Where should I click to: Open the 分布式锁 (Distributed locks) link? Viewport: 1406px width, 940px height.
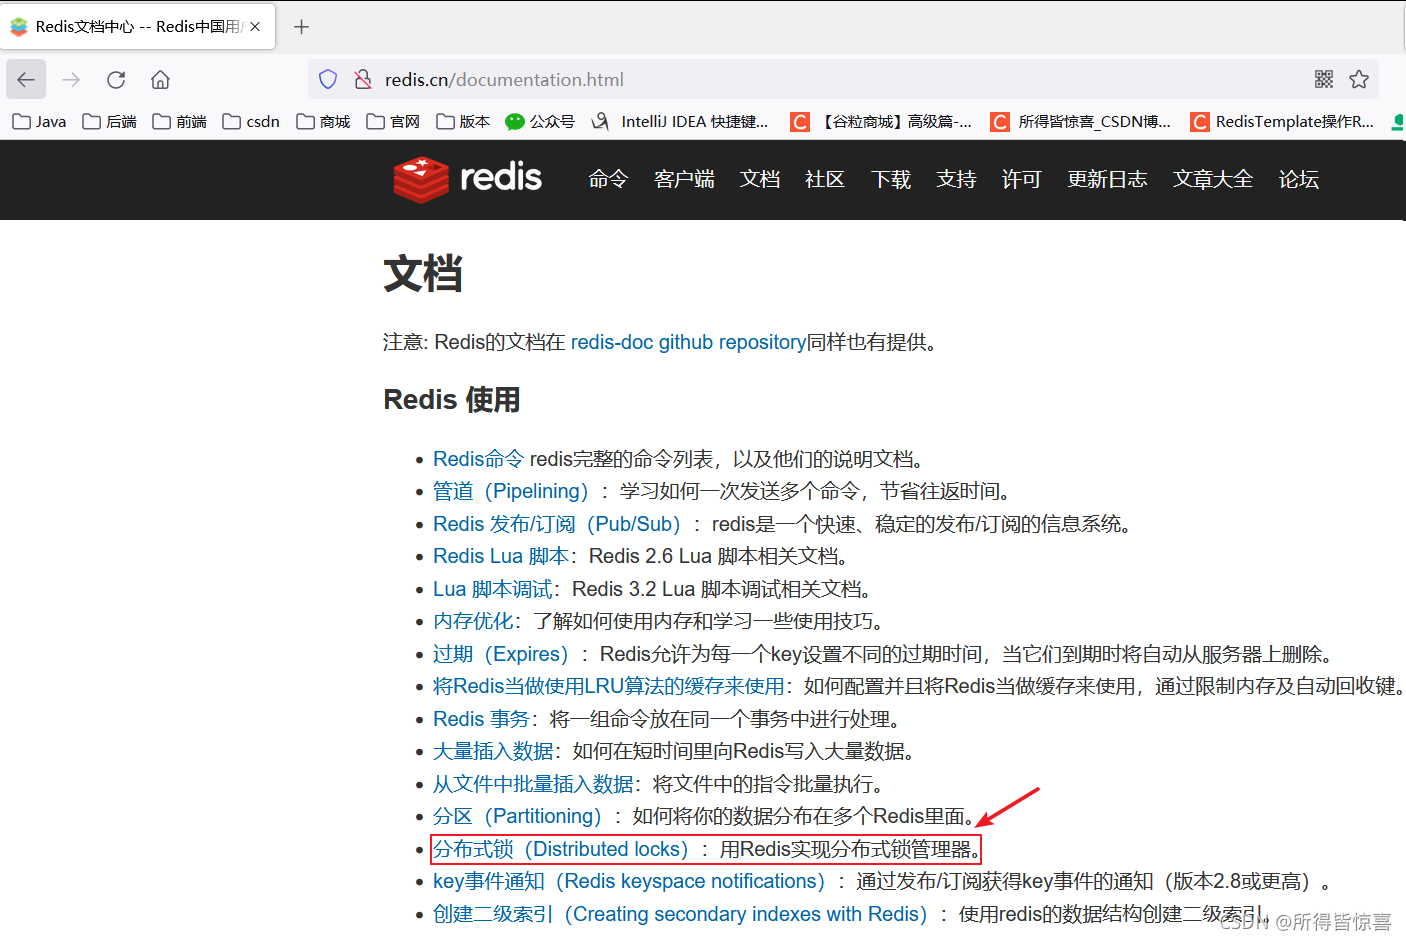pyautogui.click(x=561, y=849)
